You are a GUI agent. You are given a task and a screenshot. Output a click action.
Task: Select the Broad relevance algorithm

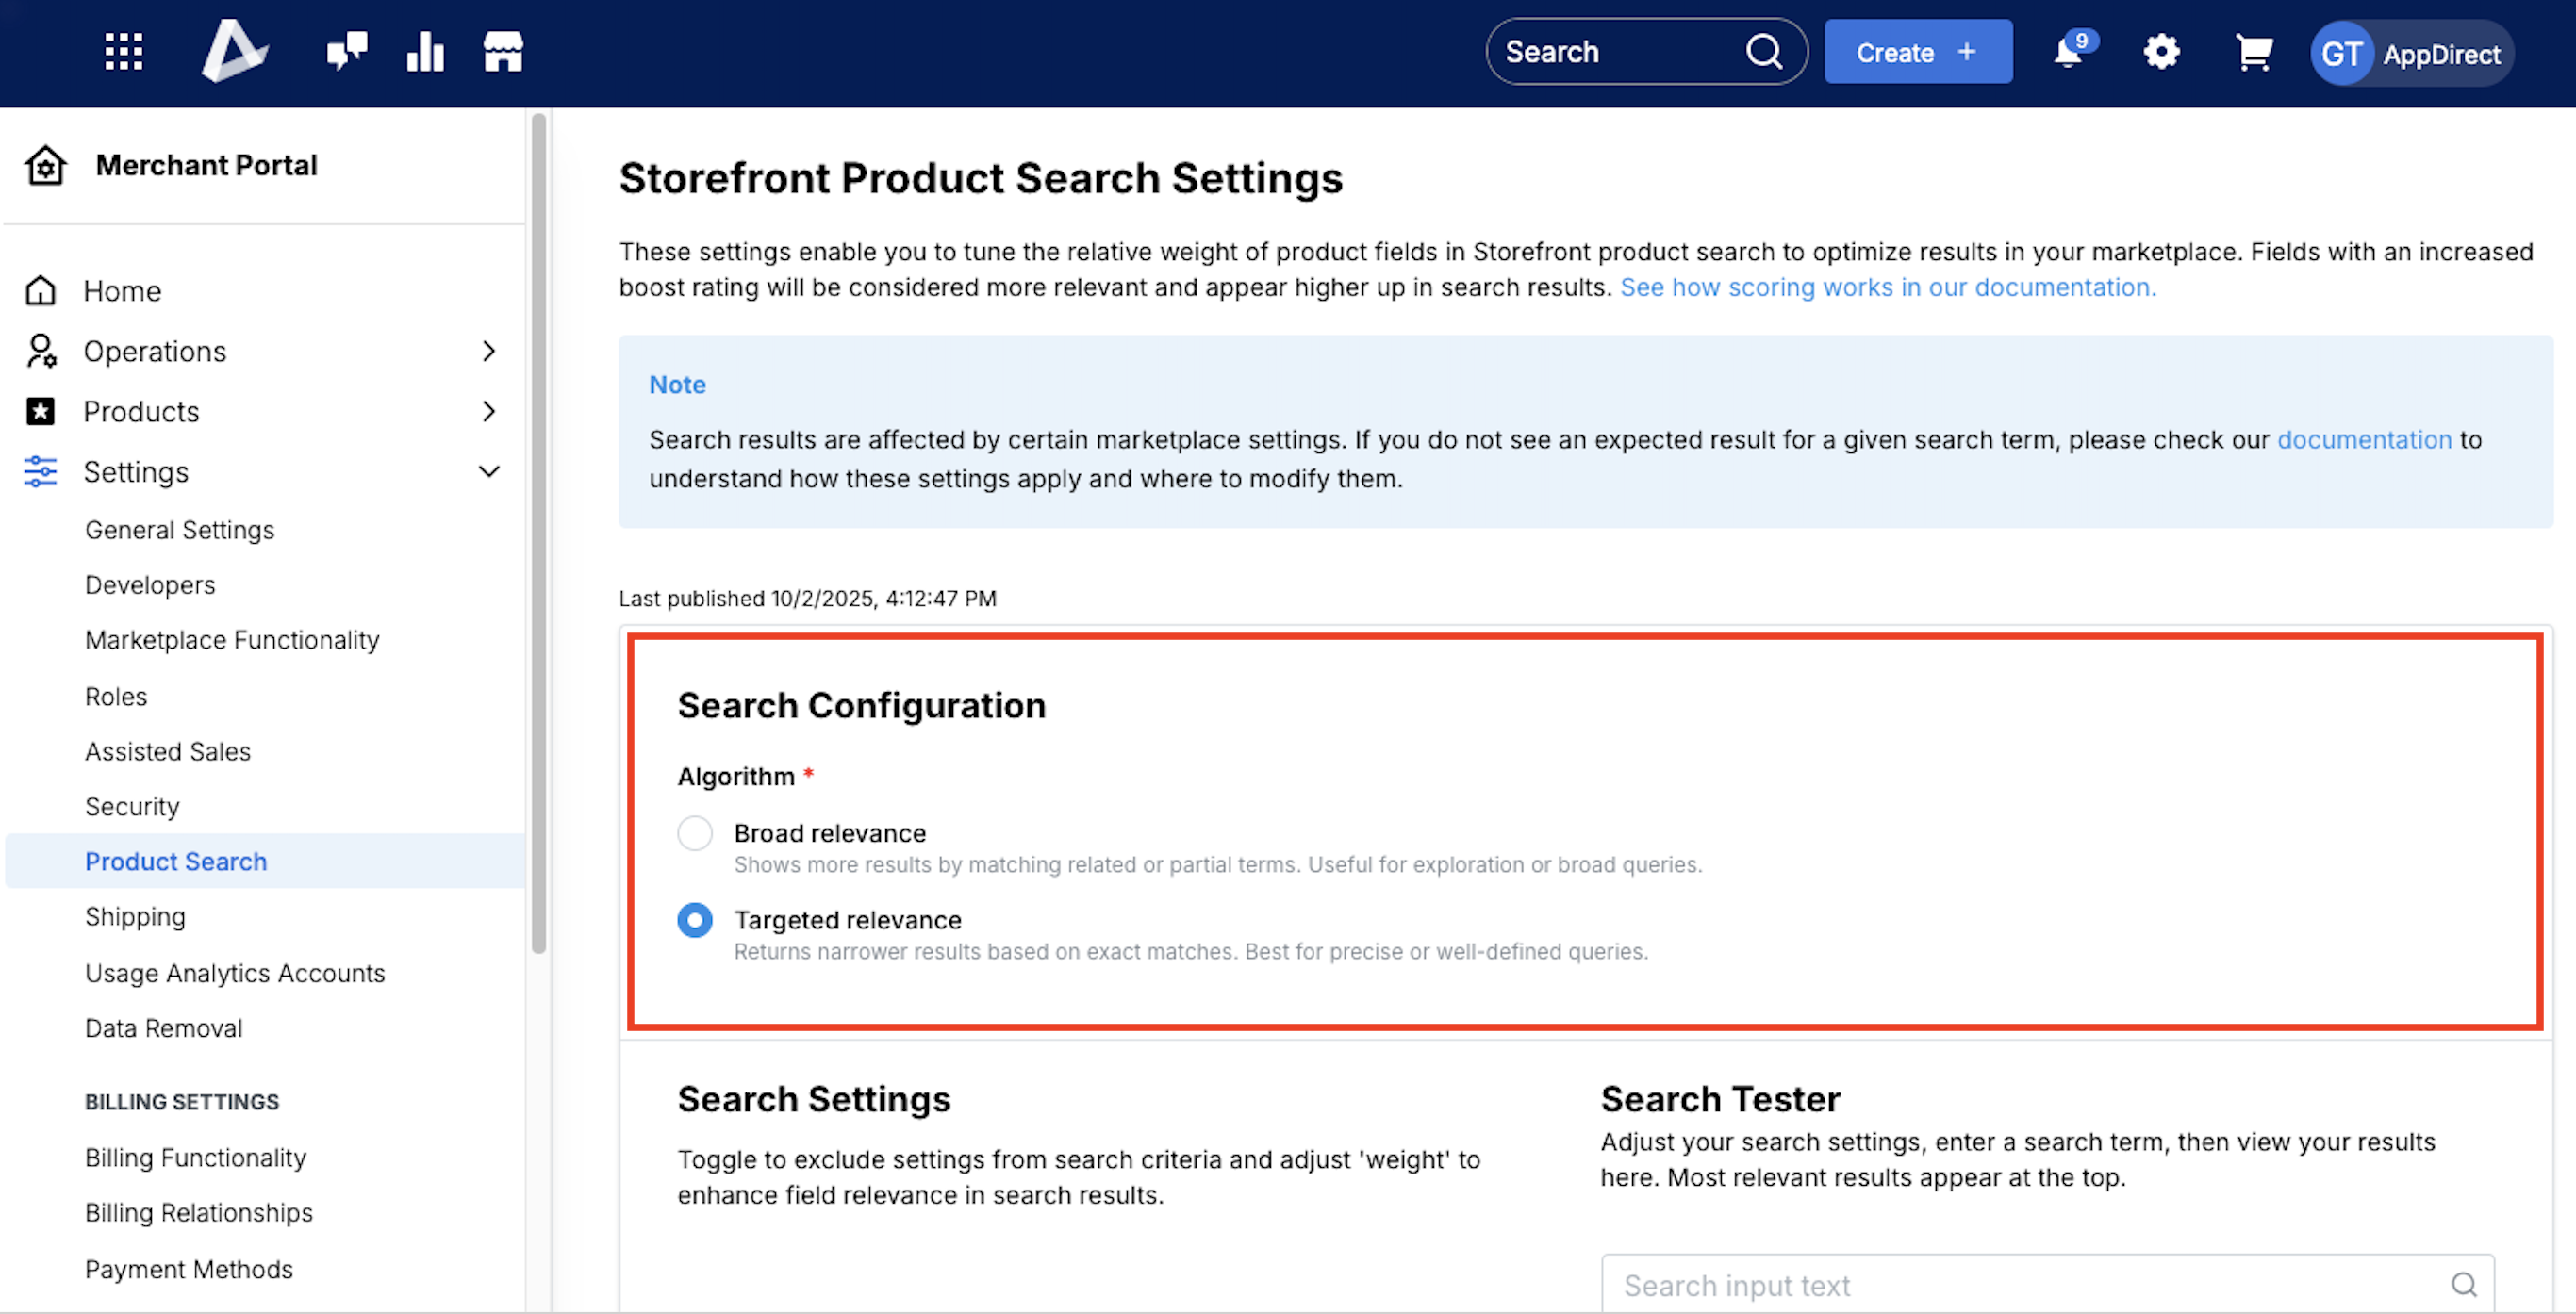click(x=695, y=833)
